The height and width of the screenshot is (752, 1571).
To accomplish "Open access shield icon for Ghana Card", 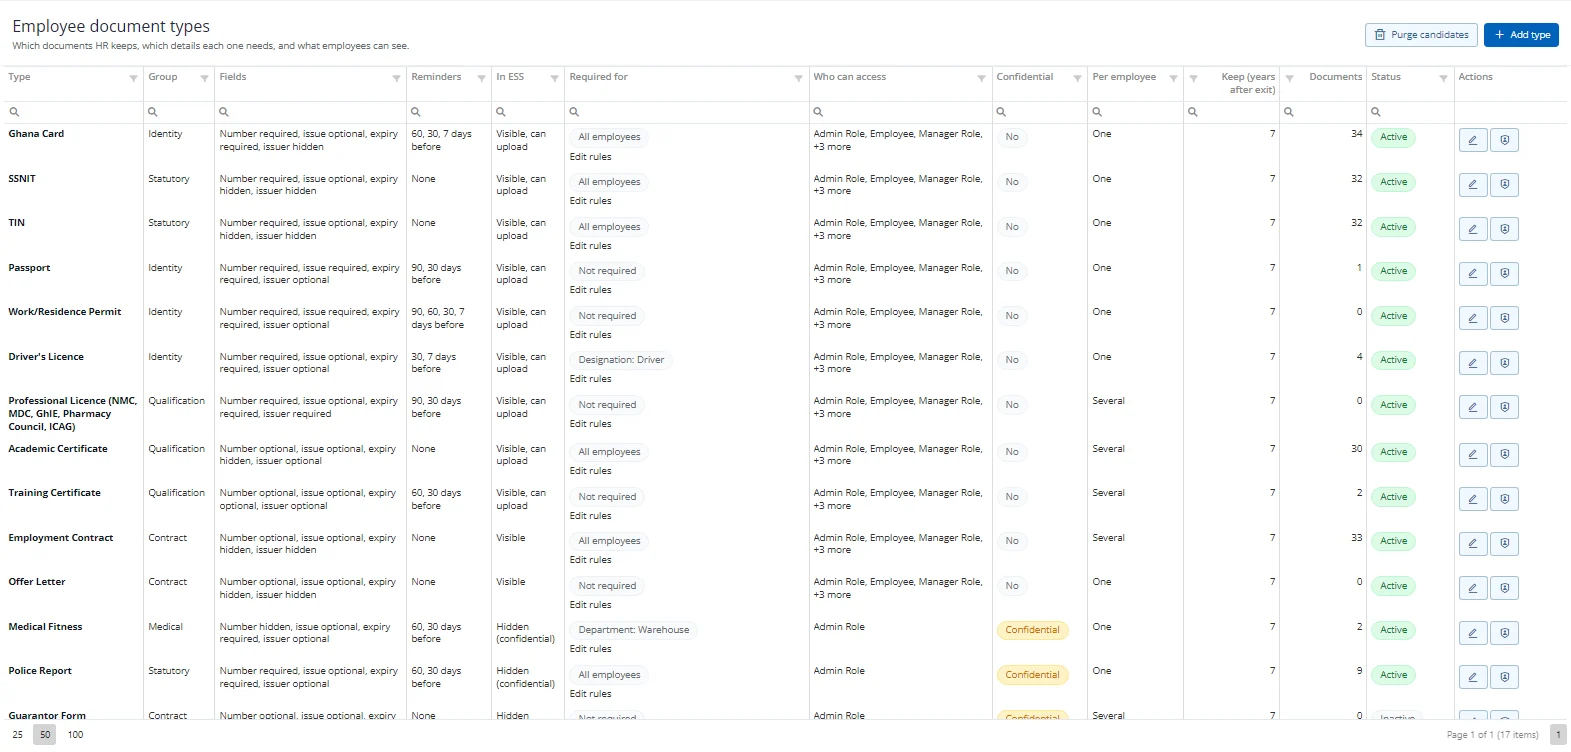I will pyautogui.click(x=1505, y=140).
